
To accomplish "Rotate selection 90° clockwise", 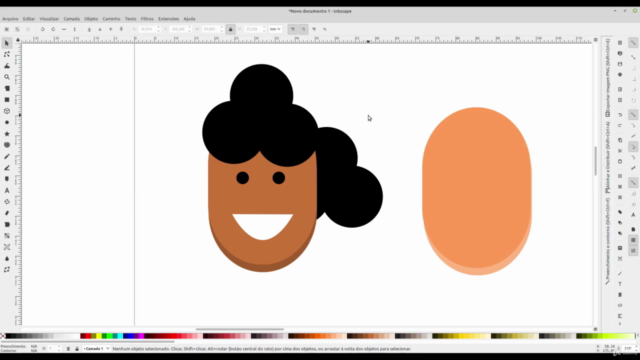I will (53, 29).
